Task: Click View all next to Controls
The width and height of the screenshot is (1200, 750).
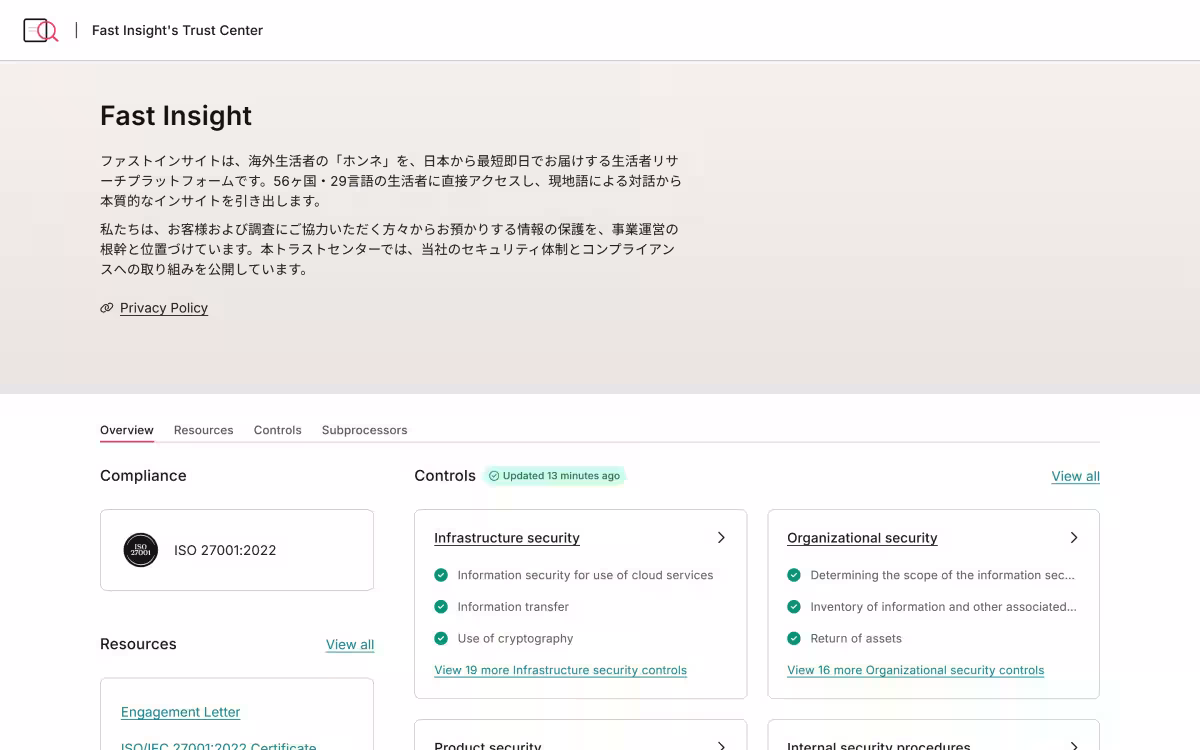Action: click(x=1075, y=476)
